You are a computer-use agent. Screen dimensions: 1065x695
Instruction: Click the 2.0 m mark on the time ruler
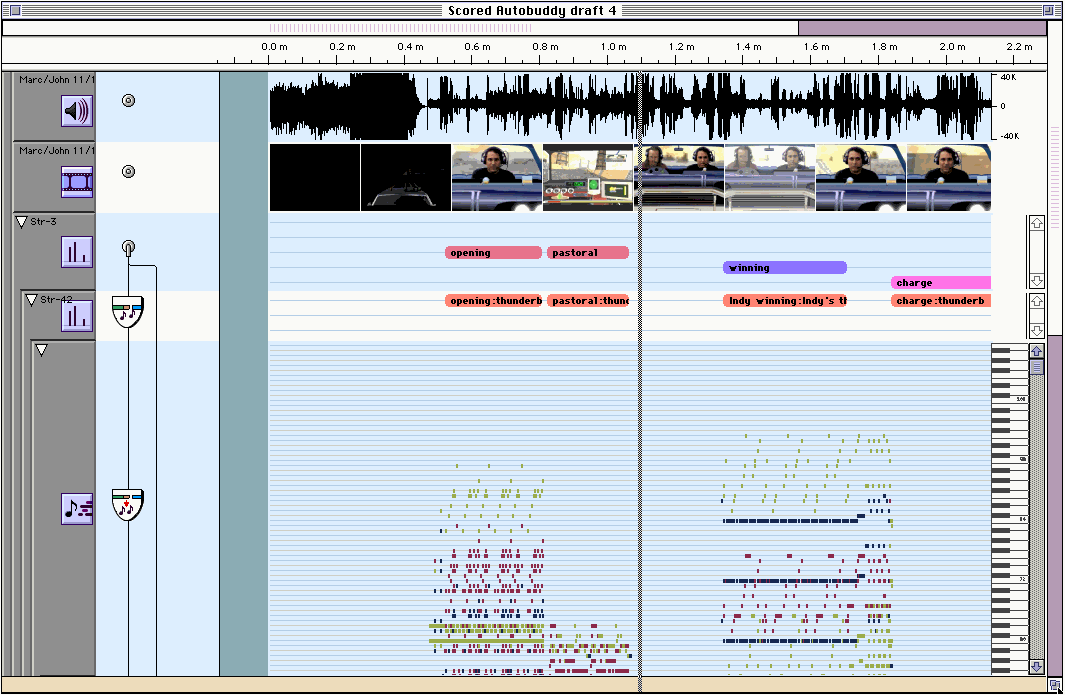click(952, 47)
